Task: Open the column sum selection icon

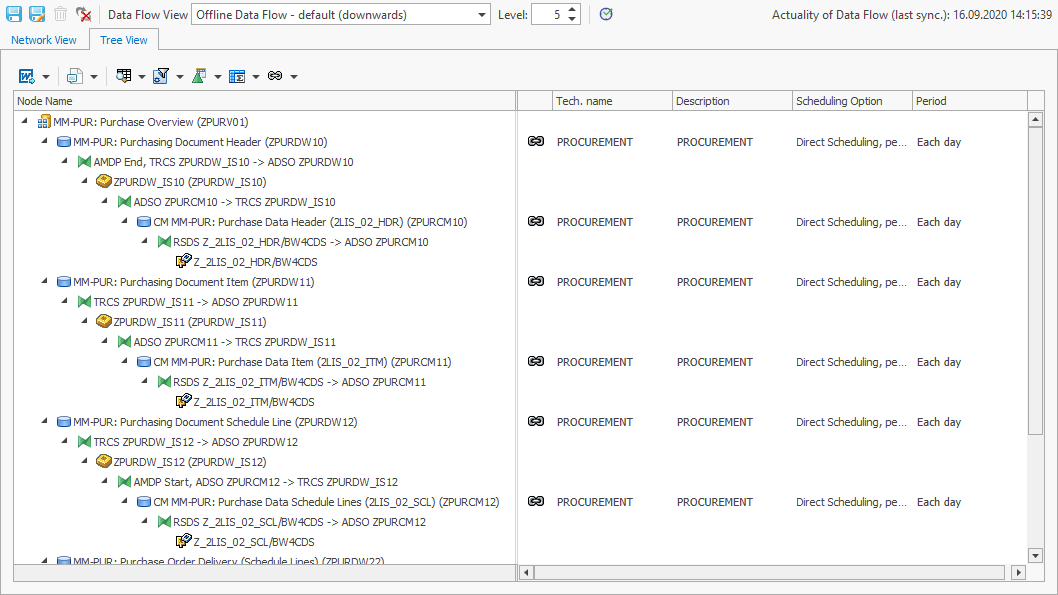Action: [238, 75]
